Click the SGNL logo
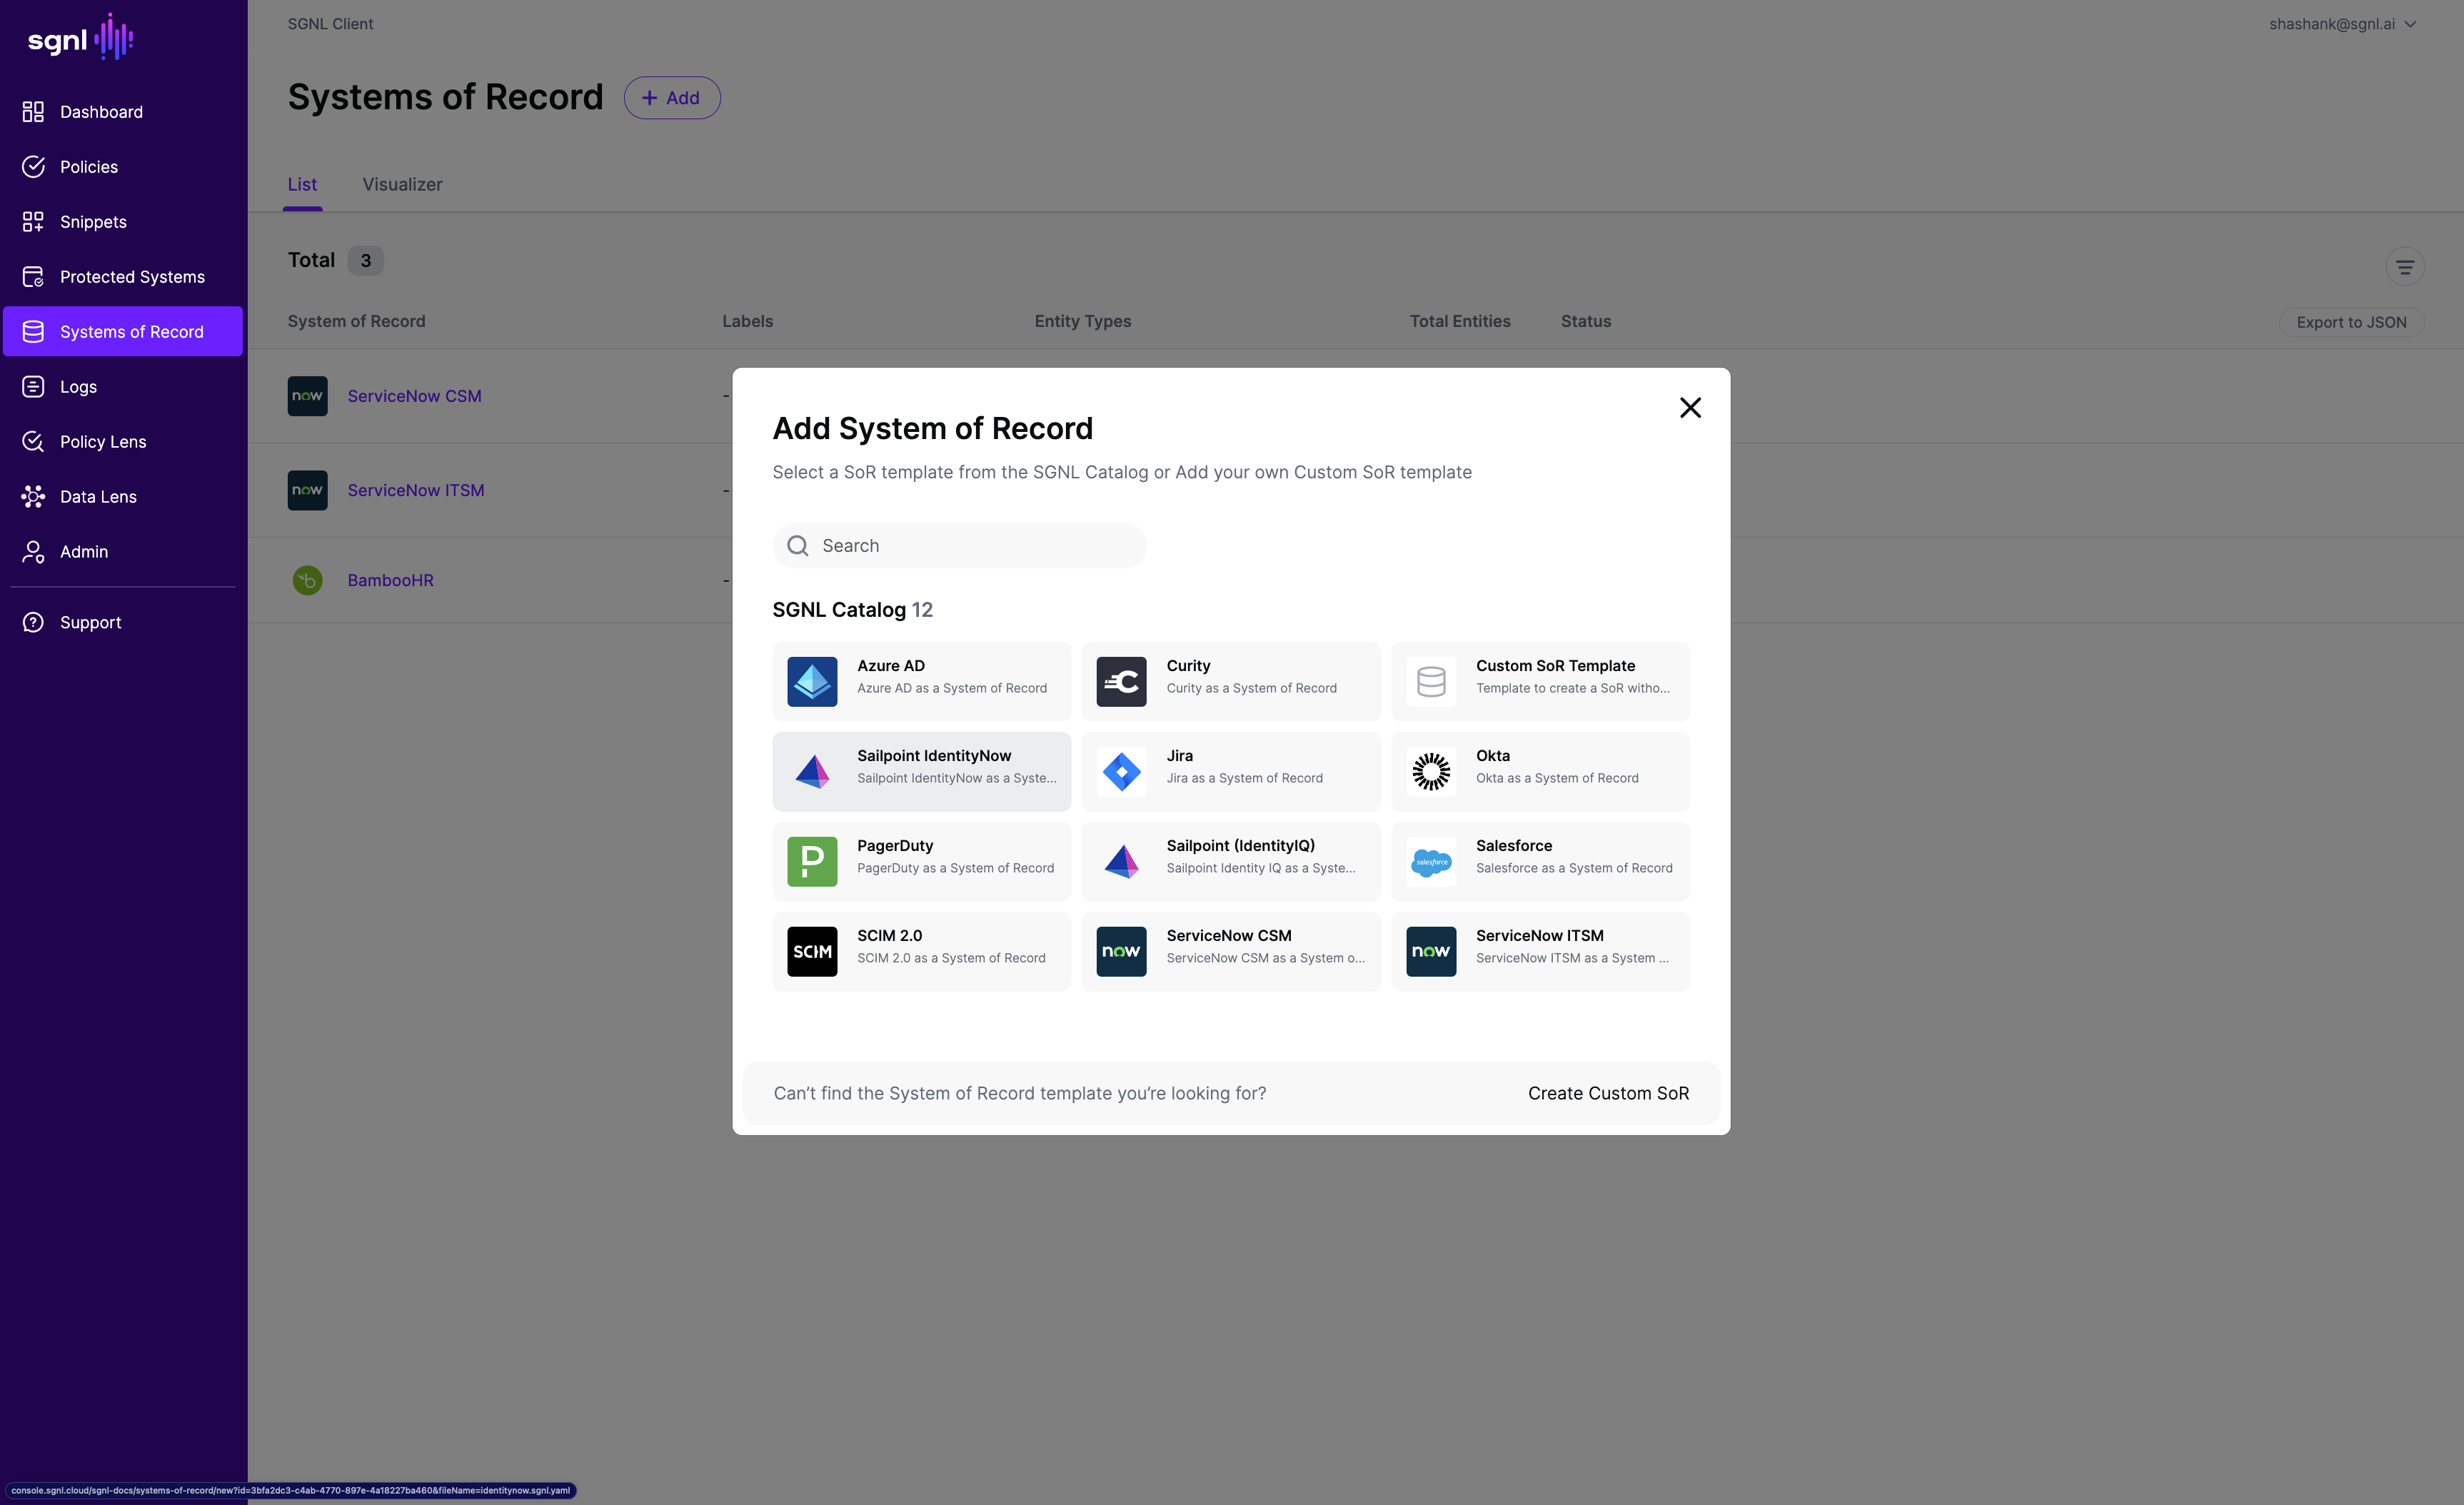Image resolution: width=2464 pixels, height=1505 pixels. pos(80,38)
